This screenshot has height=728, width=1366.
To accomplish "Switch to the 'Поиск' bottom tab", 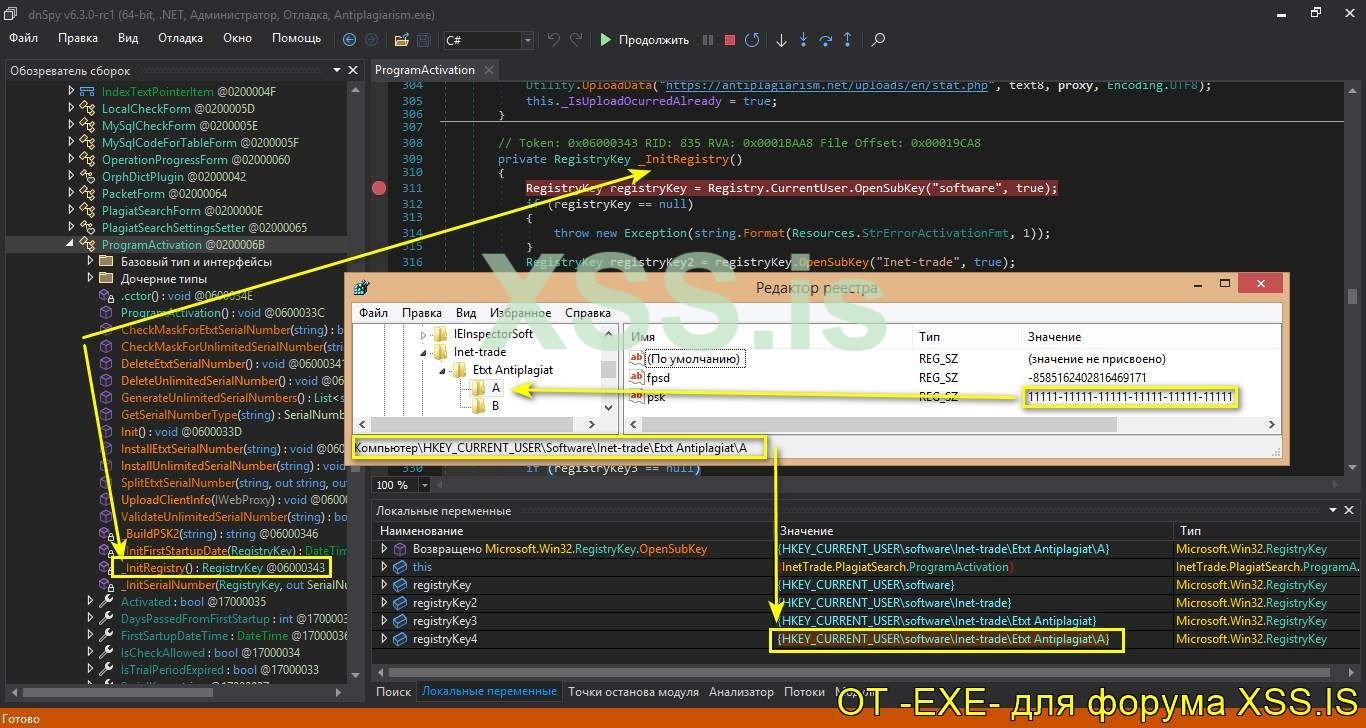I will [393, 691].
